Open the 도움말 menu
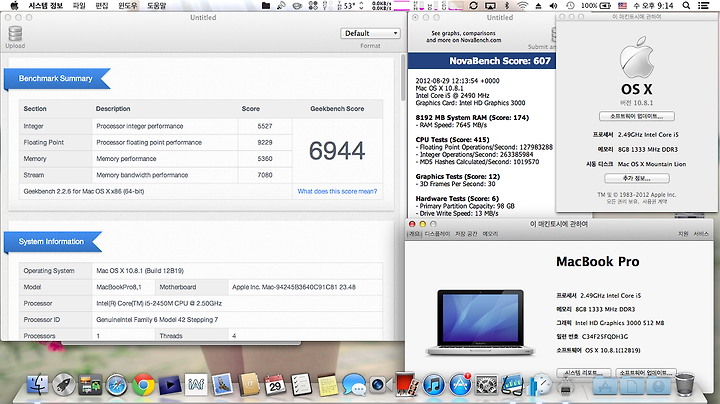The image size is (720, 404). coord(157,6)
